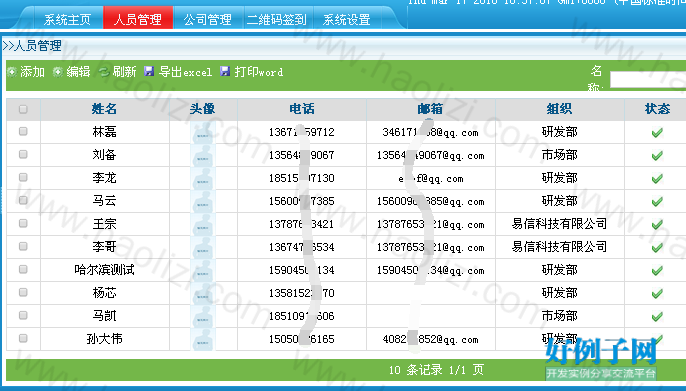
Task: Click the 组织 column header
Action: click(x=560, y=109)
